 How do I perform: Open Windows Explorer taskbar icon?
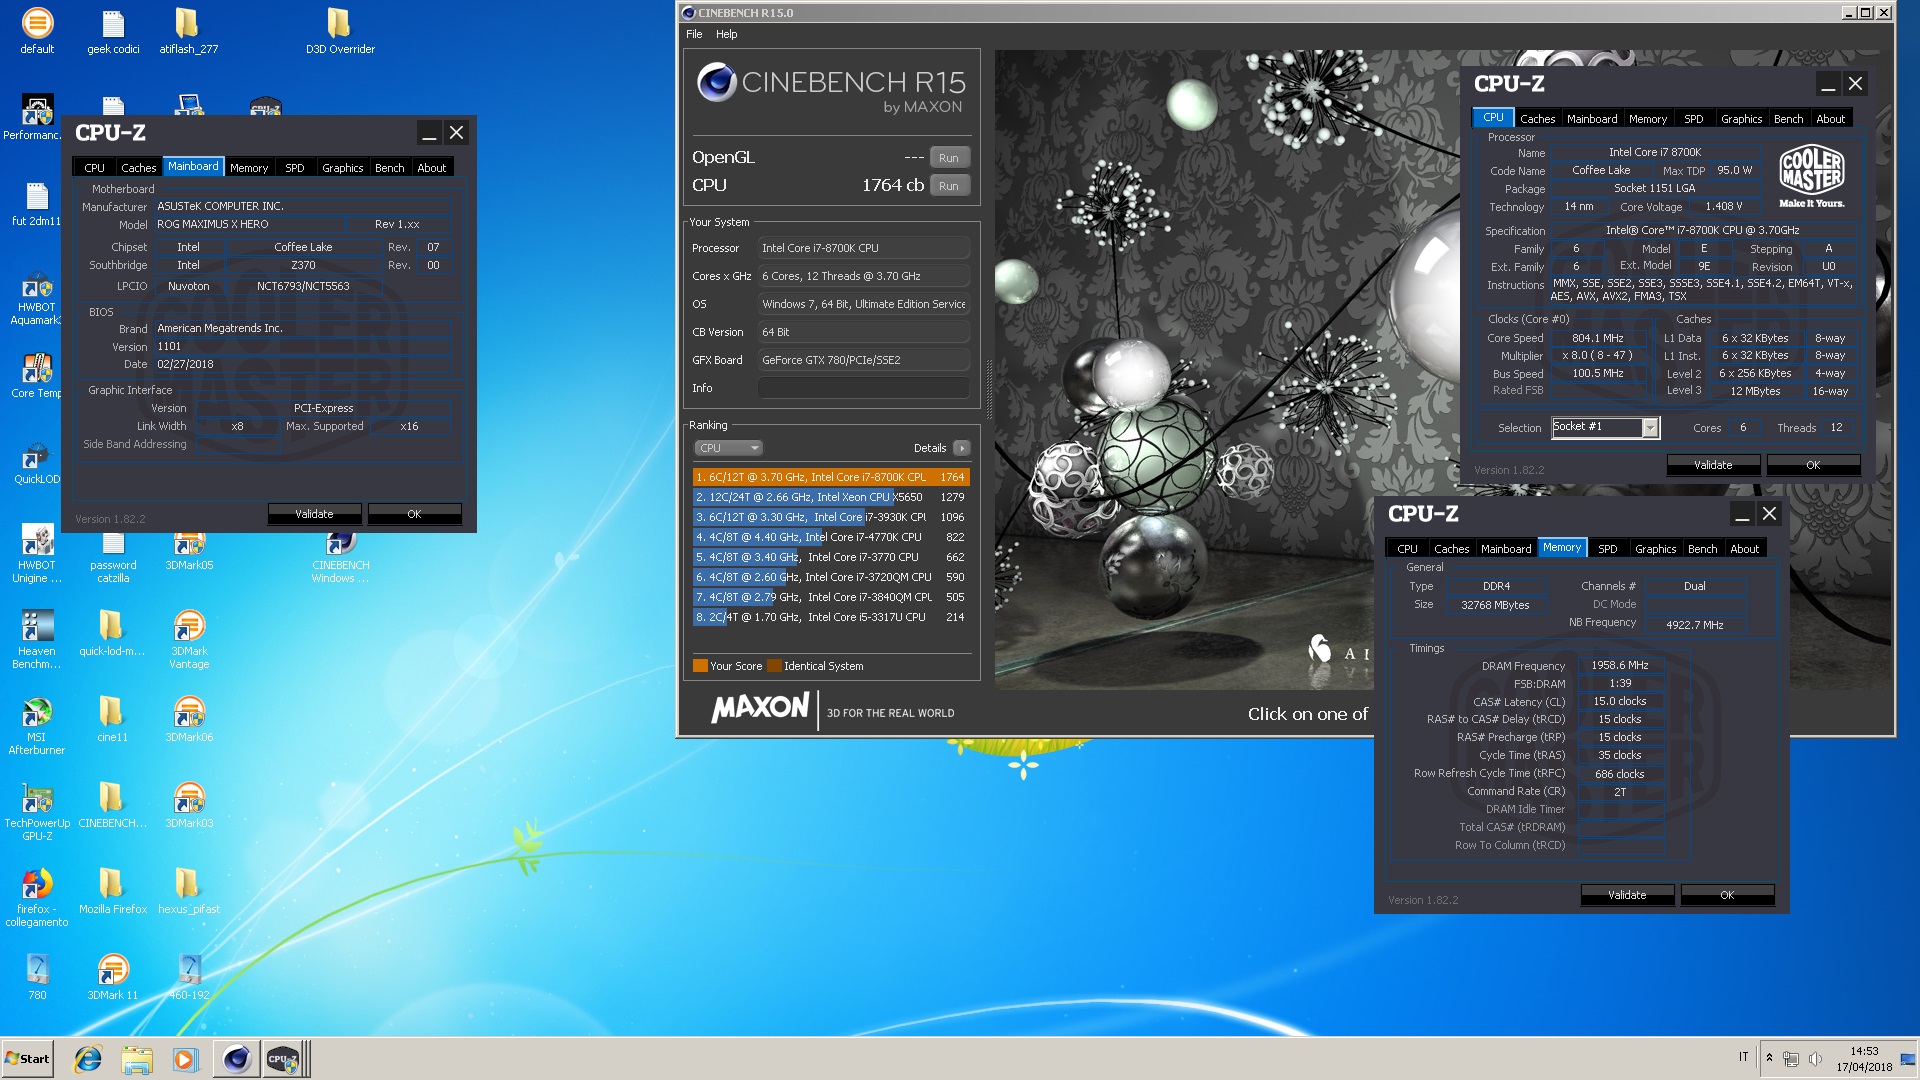137,1059
